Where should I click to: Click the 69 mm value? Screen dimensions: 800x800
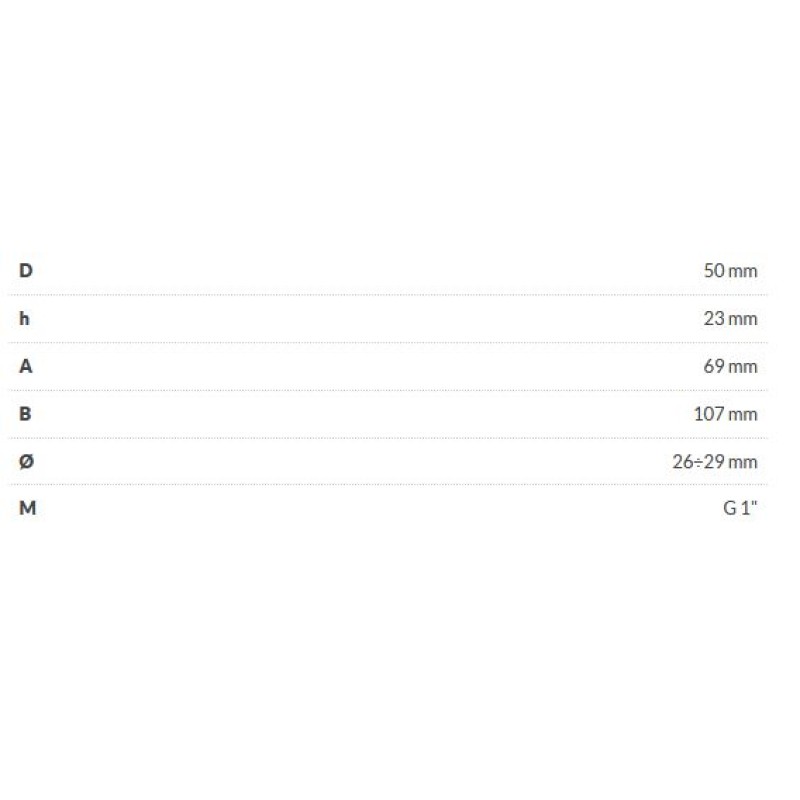coord(731,366)
